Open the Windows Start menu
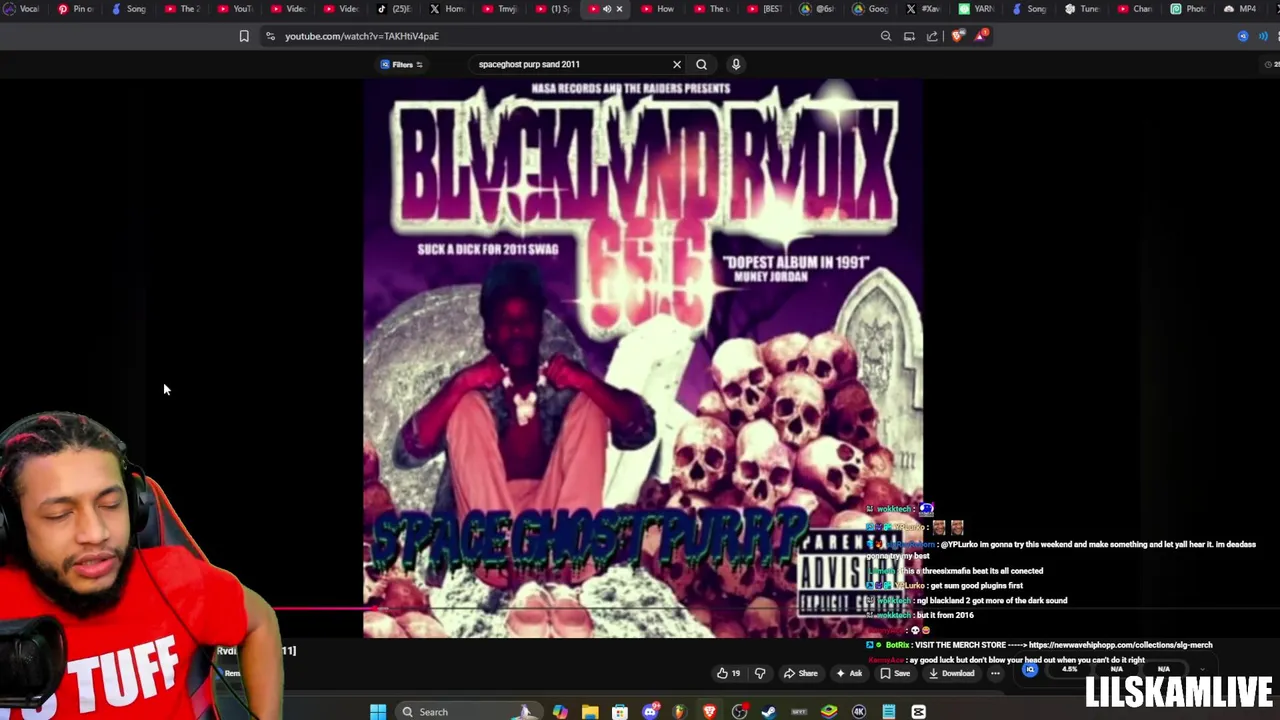Image resolution: width=1280 pixels, height=720 pixels. coord(378,712)
